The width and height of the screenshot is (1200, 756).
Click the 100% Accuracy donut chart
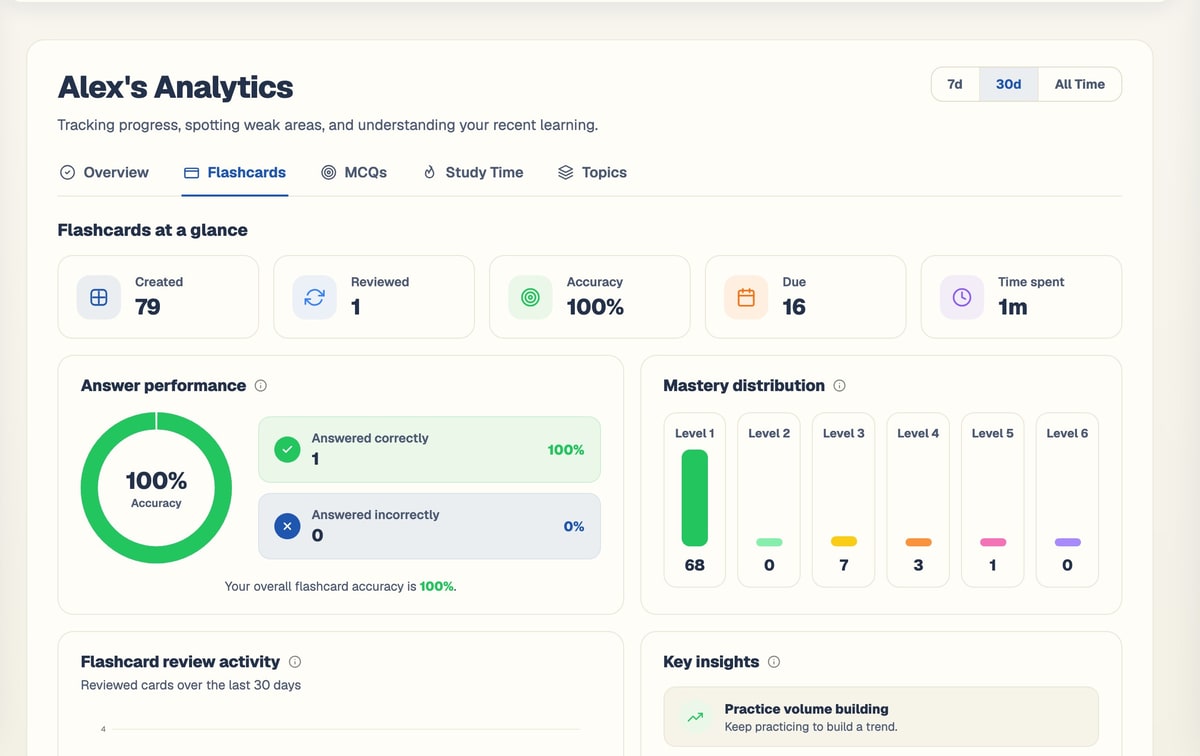click(156, 487)
